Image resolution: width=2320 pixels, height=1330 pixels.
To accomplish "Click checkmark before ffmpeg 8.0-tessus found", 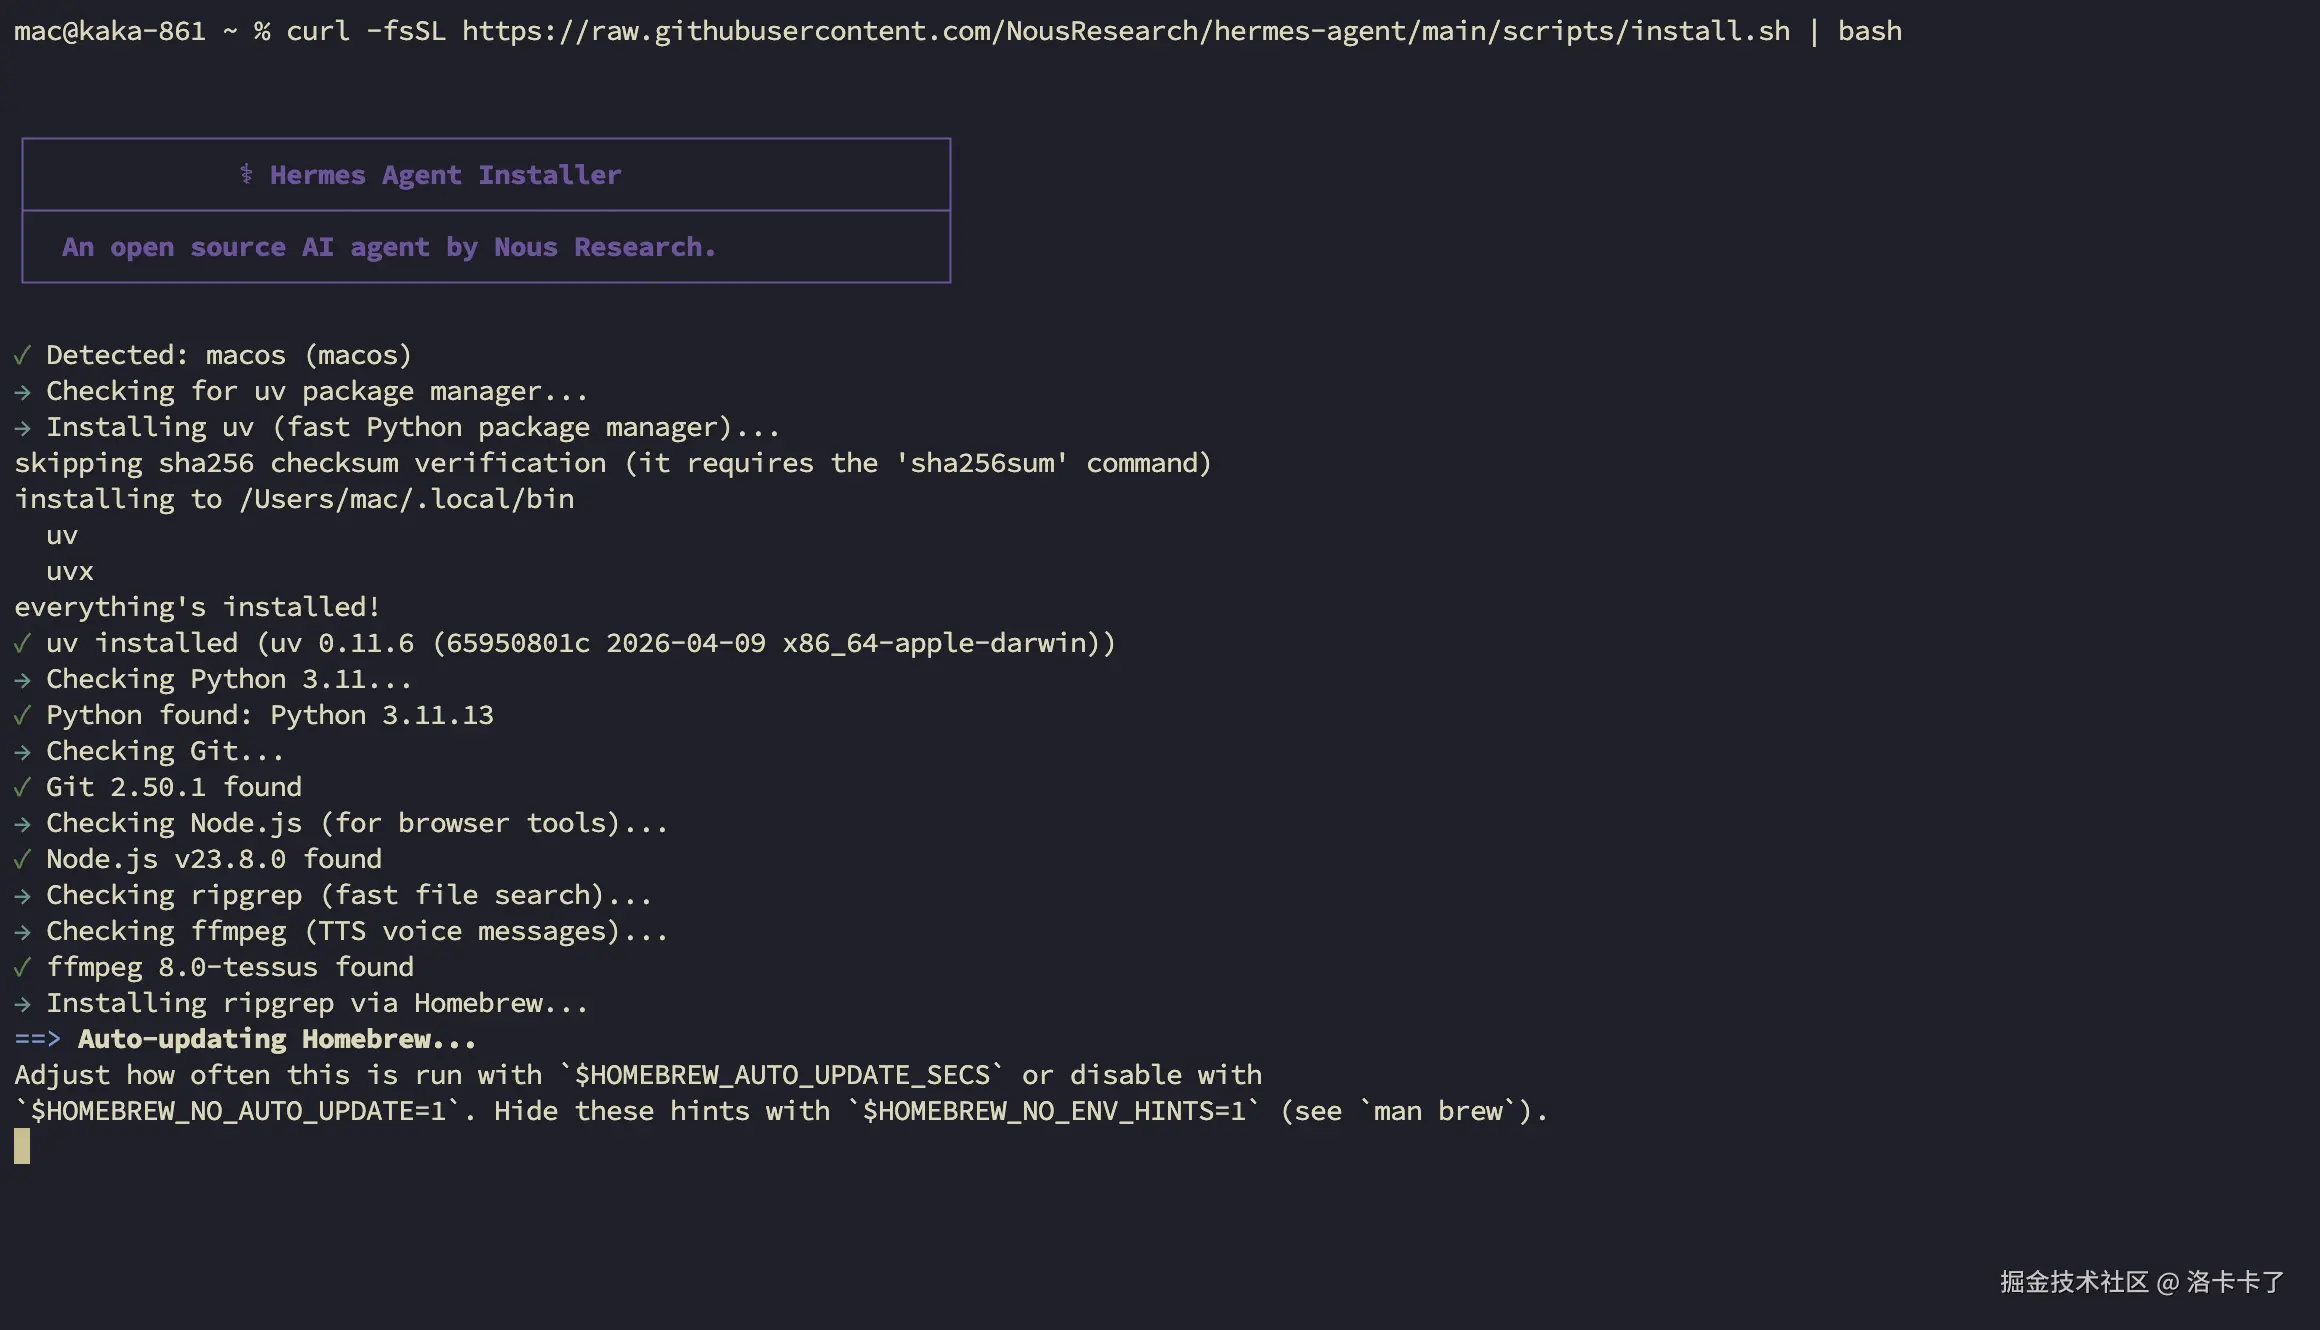I will pyautogui.click(x=22, y=967).
